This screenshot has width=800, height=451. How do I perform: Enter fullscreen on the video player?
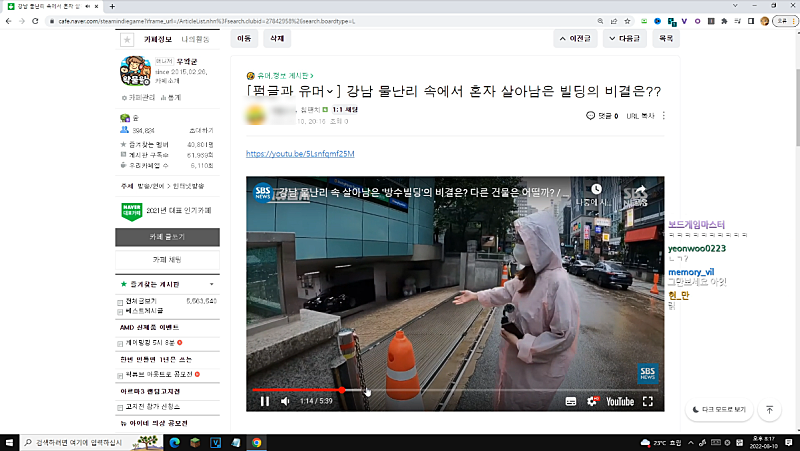[648, 401]
